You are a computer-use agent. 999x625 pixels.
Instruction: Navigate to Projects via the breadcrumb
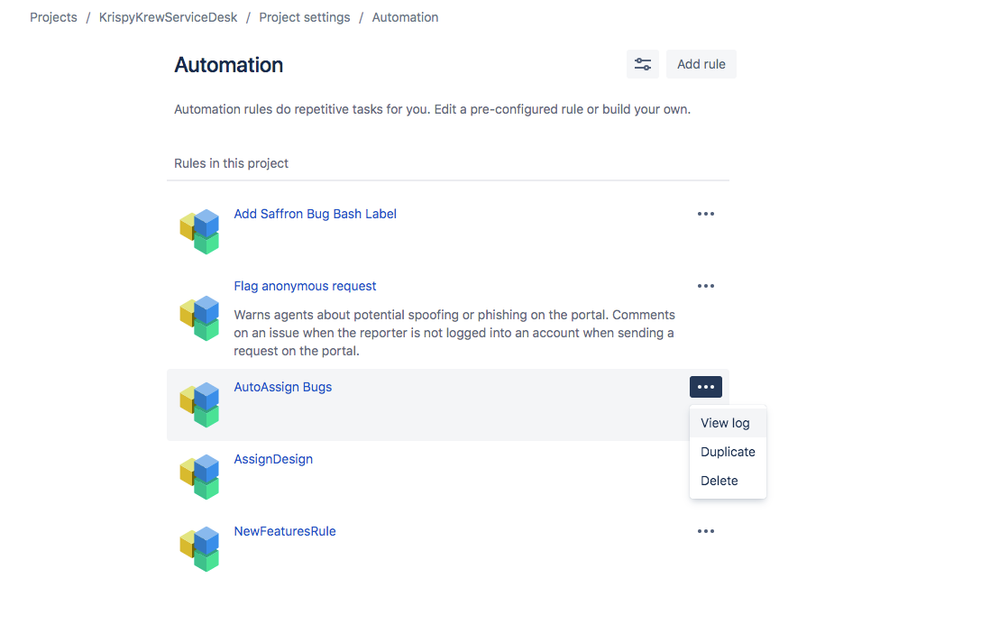53,17
